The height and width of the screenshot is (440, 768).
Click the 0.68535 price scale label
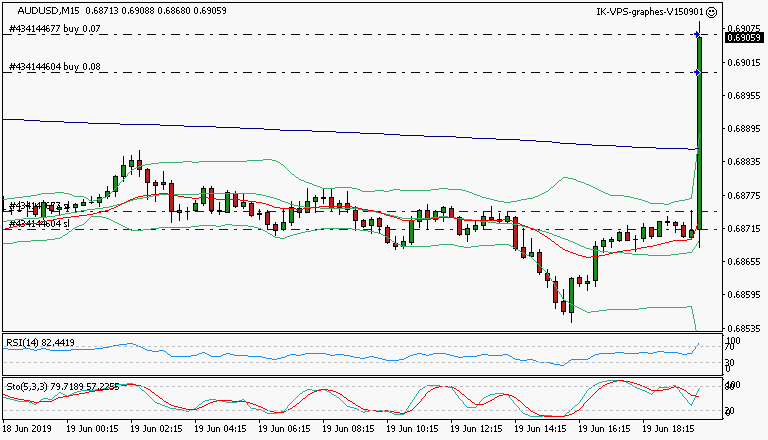point(744,328)
